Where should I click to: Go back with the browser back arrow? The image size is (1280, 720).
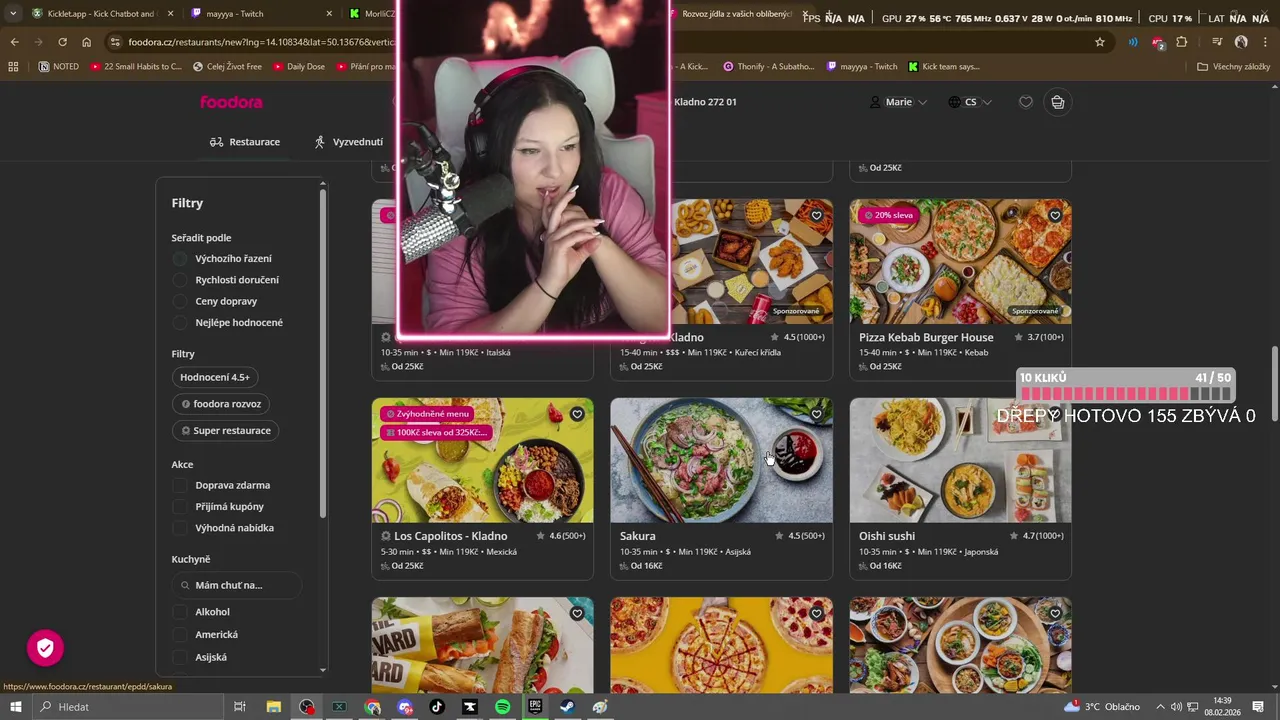click(14, 42)
